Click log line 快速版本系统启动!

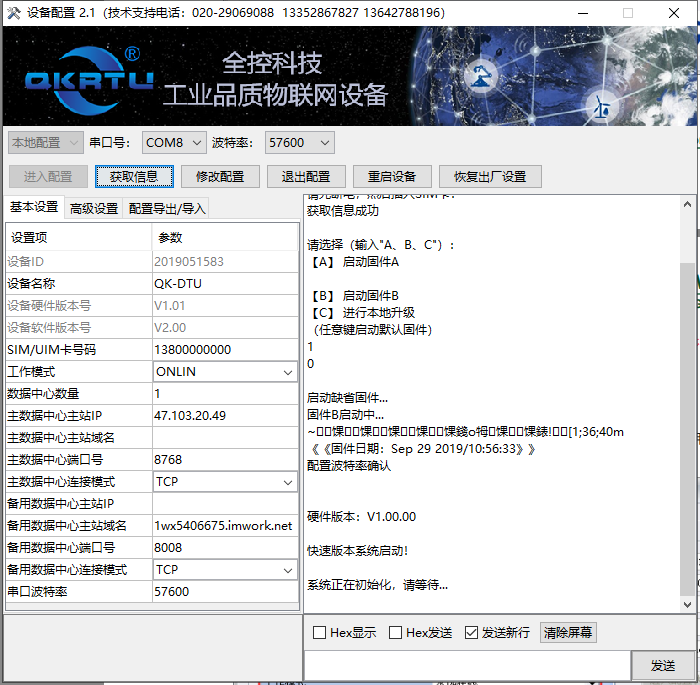point(357,551)
